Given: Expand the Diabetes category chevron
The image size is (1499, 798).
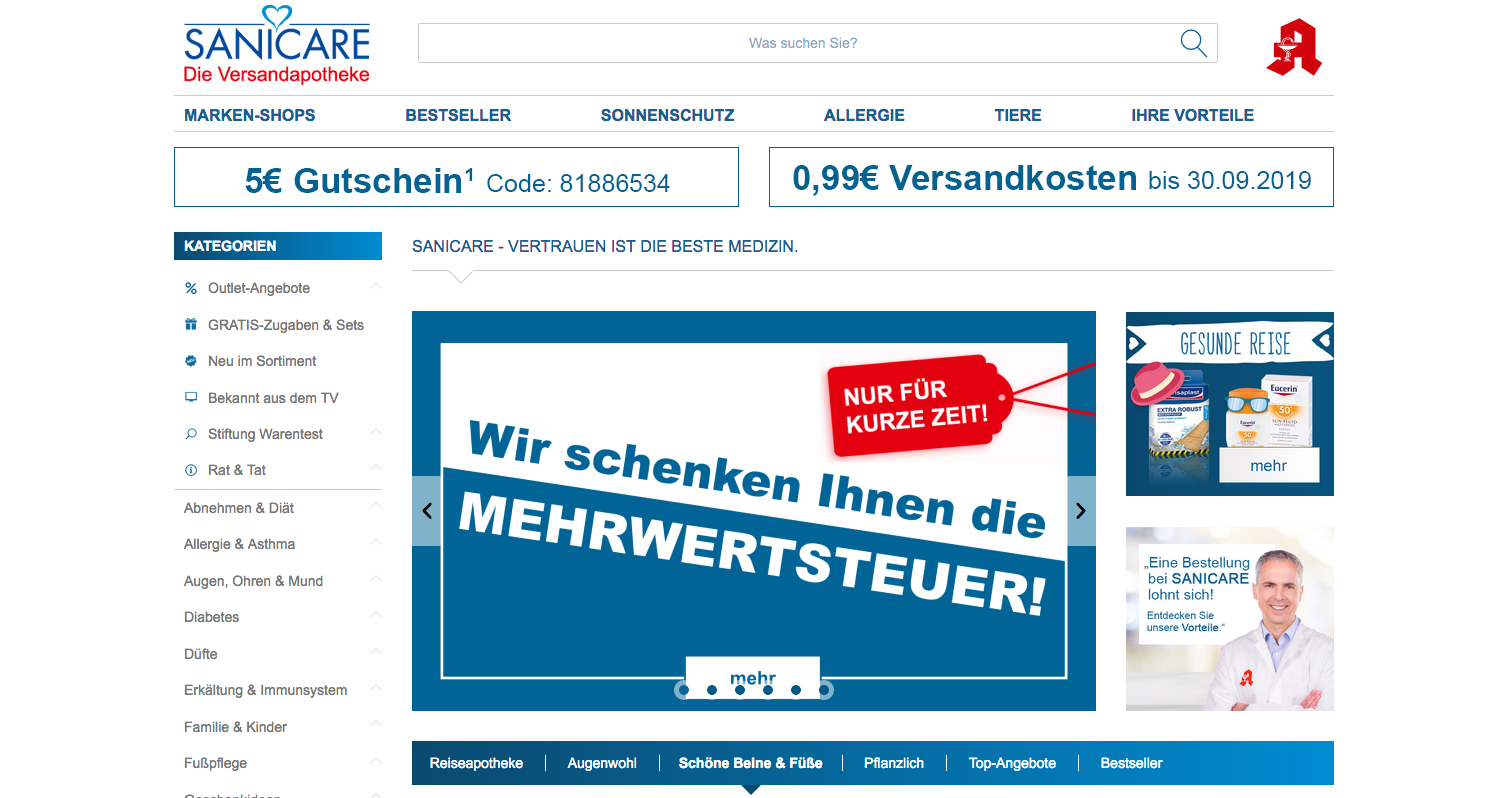Looking at the screenshot, I should (x=376, y=616).
